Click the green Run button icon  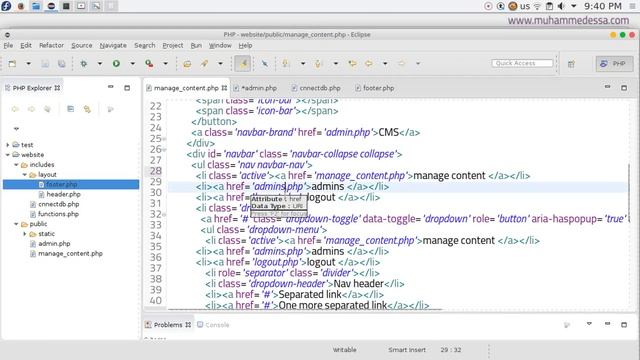click(x=116, y=64)
